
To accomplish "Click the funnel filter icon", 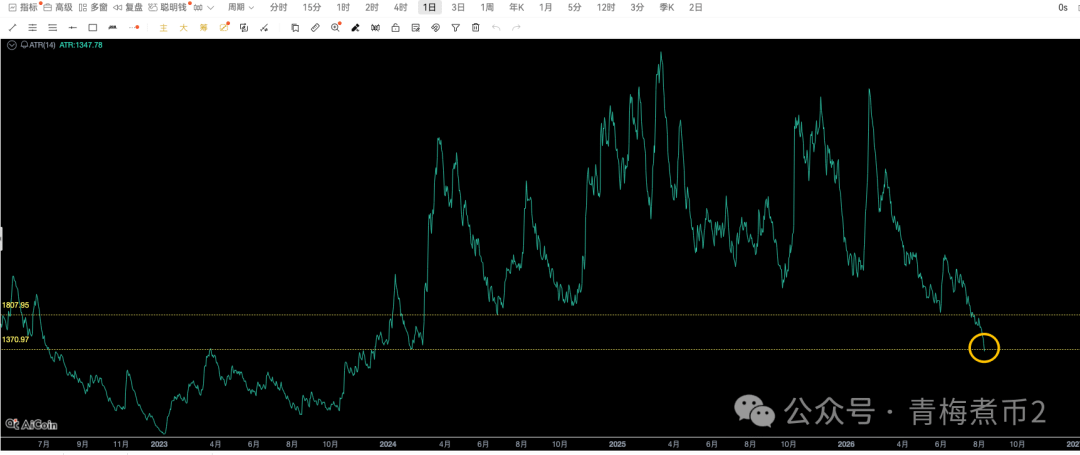I will pyautogui.click(x=455, y=28).
